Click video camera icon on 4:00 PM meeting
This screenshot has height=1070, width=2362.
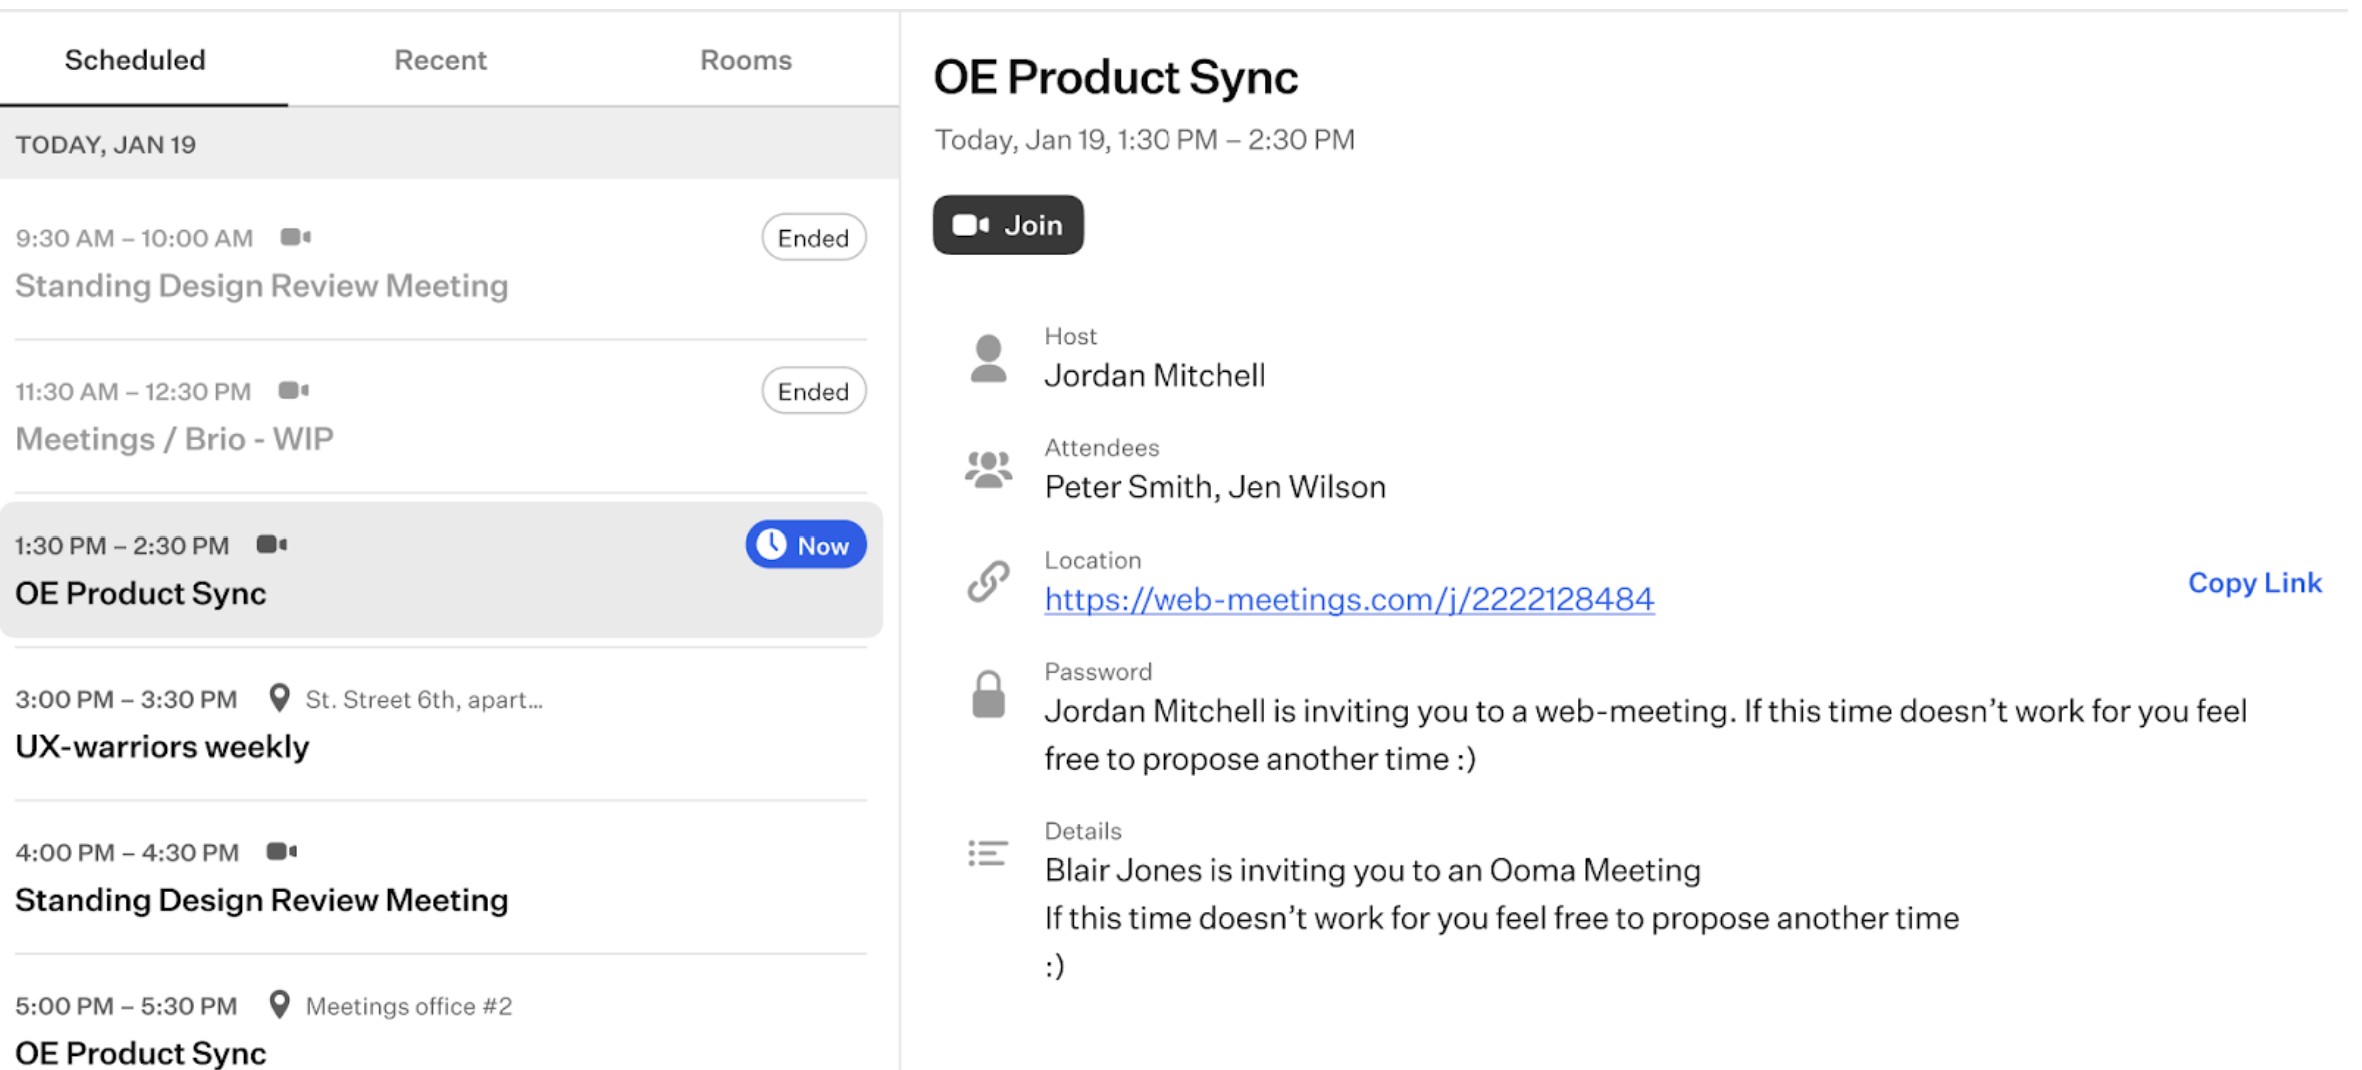pos(281,851)
